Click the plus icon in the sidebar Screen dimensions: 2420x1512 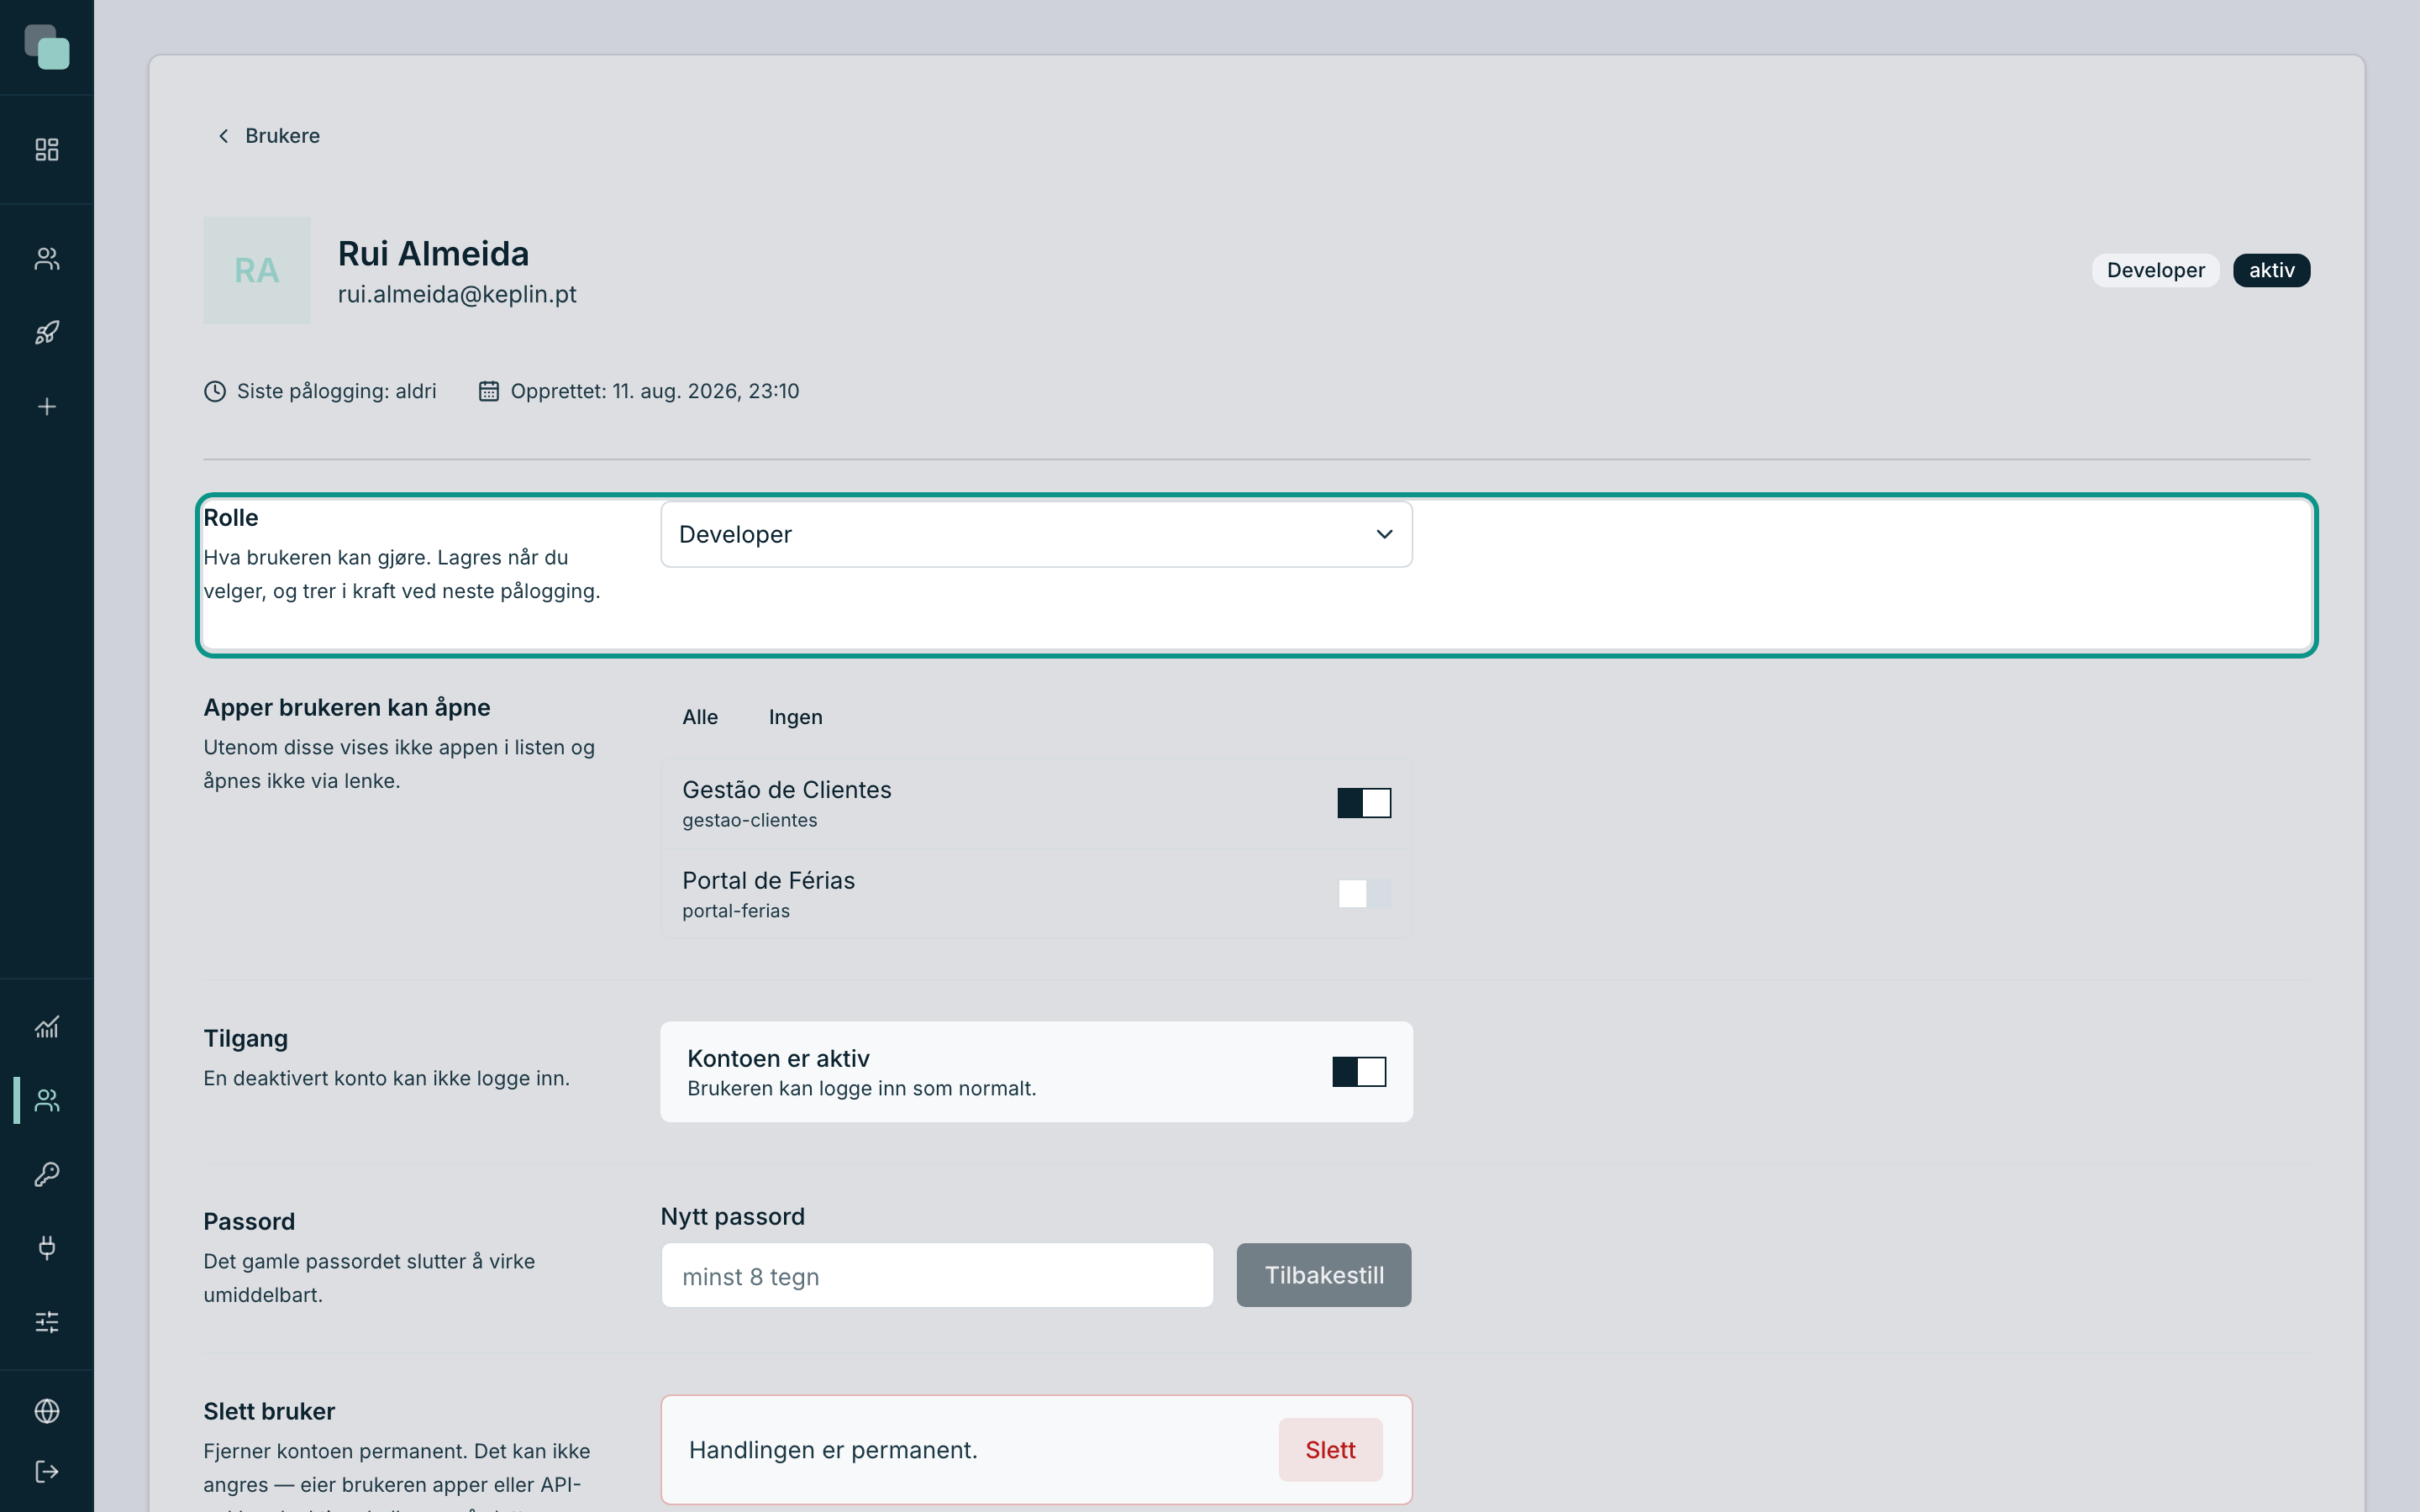[x=47, y=407]
